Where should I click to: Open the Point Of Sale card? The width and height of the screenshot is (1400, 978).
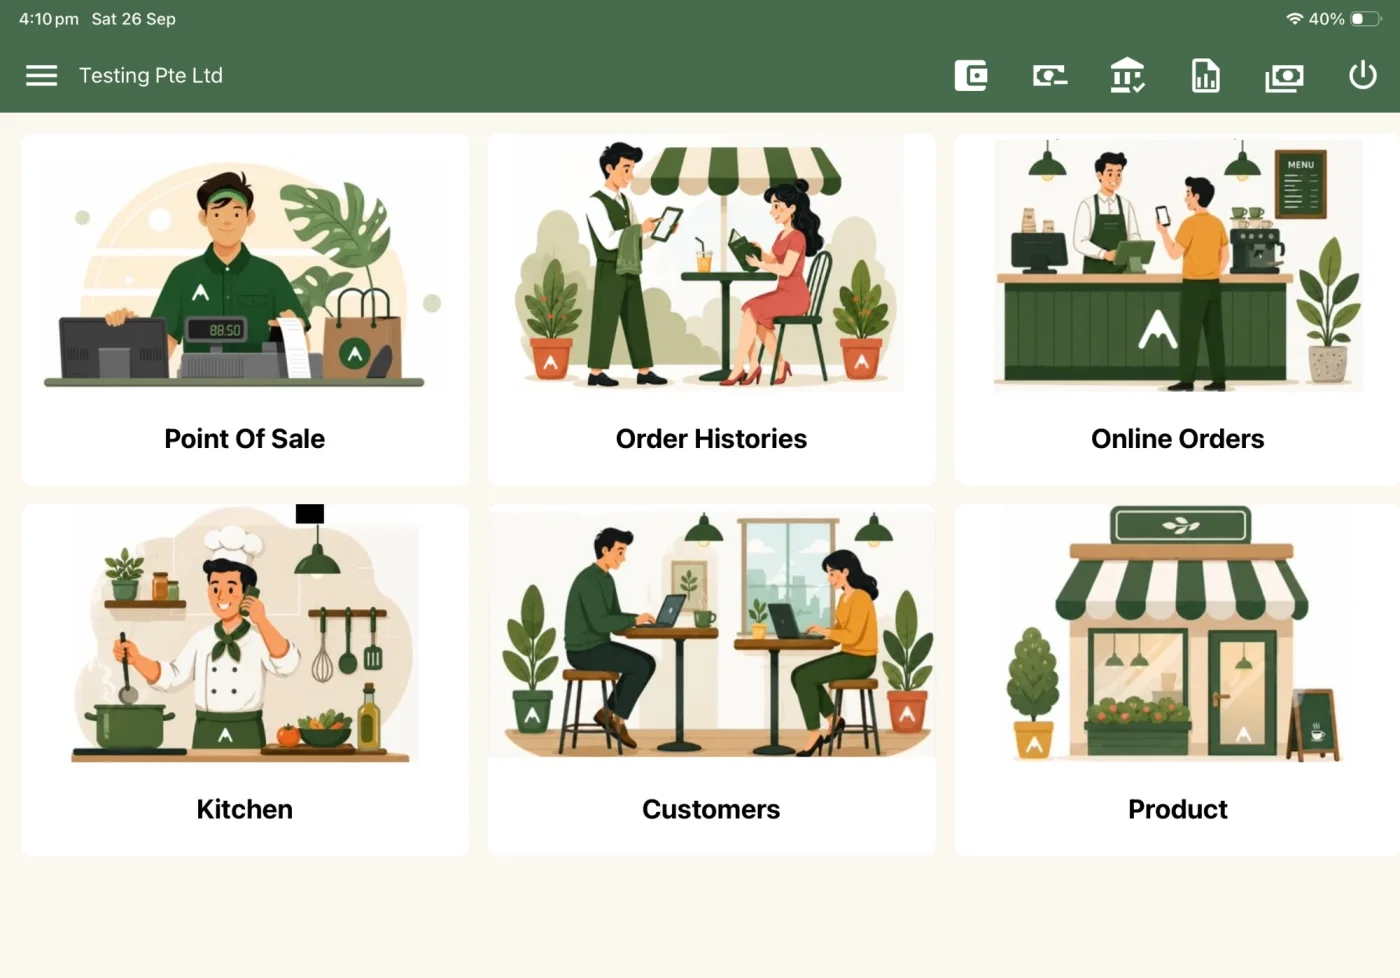(245, 310)
